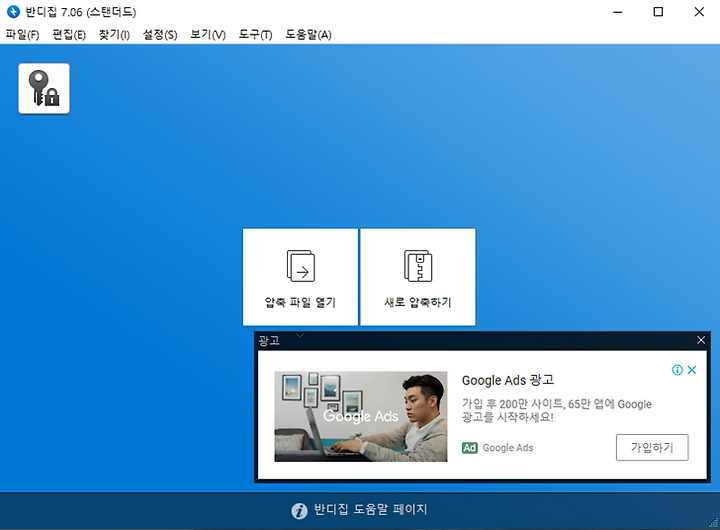Viewport: 720px width, 530px height.
Task: Open the 보기(V) menu
Action: tap(208, 35)
